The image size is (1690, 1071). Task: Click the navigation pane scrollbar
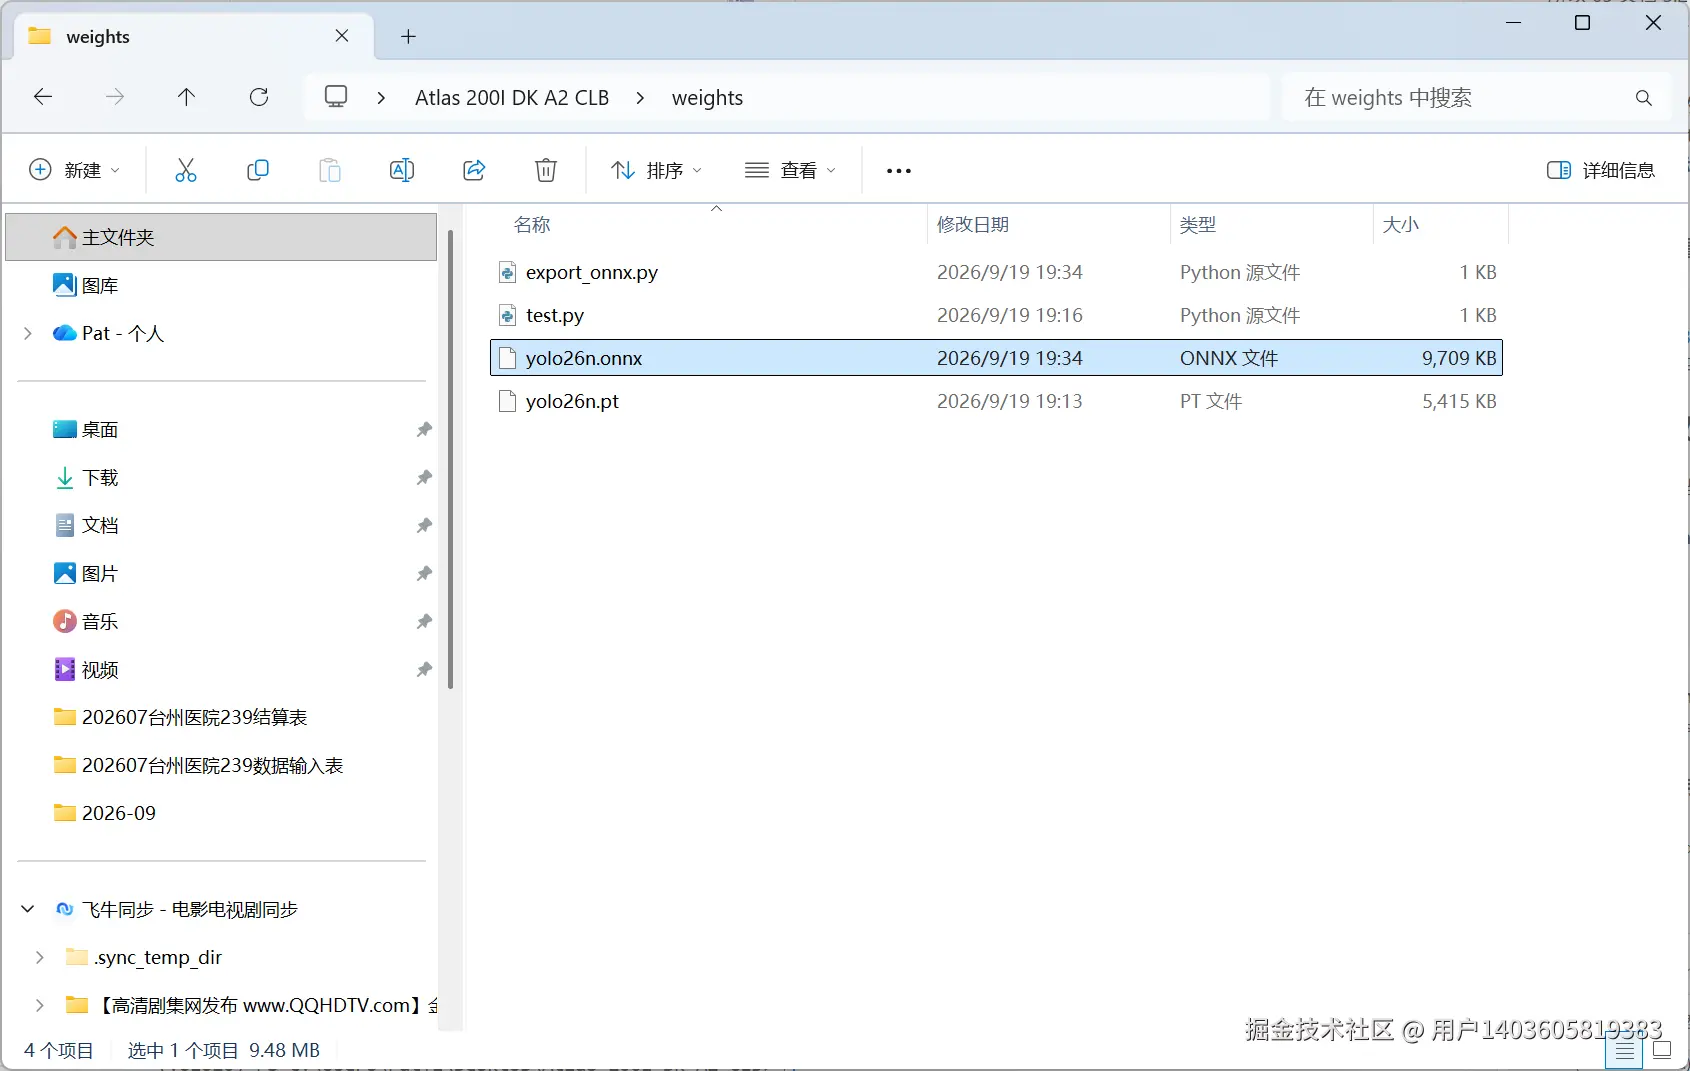450,460
